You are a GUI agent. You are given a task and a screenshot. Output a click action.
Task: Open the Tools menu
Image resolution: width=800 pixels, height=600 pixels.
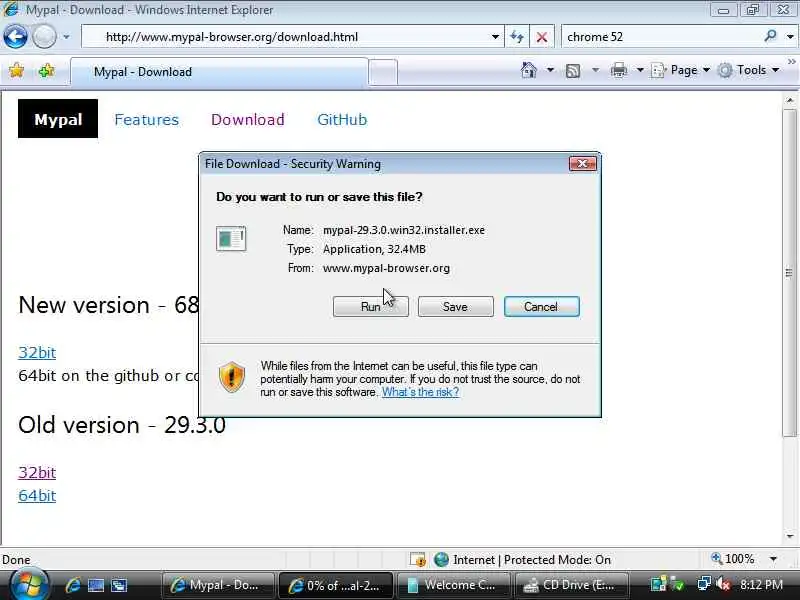(x=748, y=70)
